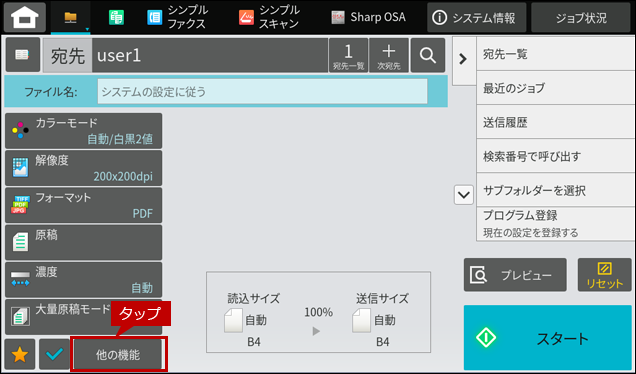Switch to シンプルファクス mode
Image resolution: width=636 pixels, height=374 pixels.
pos(177,17)
